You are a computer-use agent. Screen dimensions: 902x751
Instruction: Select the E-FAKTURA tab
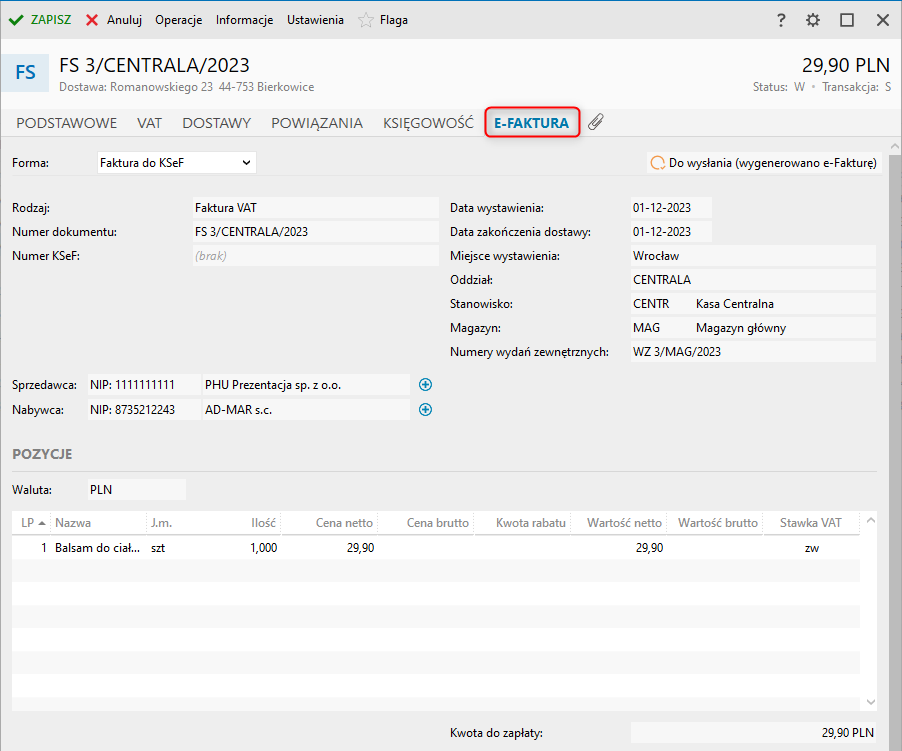tap(532, 122)
